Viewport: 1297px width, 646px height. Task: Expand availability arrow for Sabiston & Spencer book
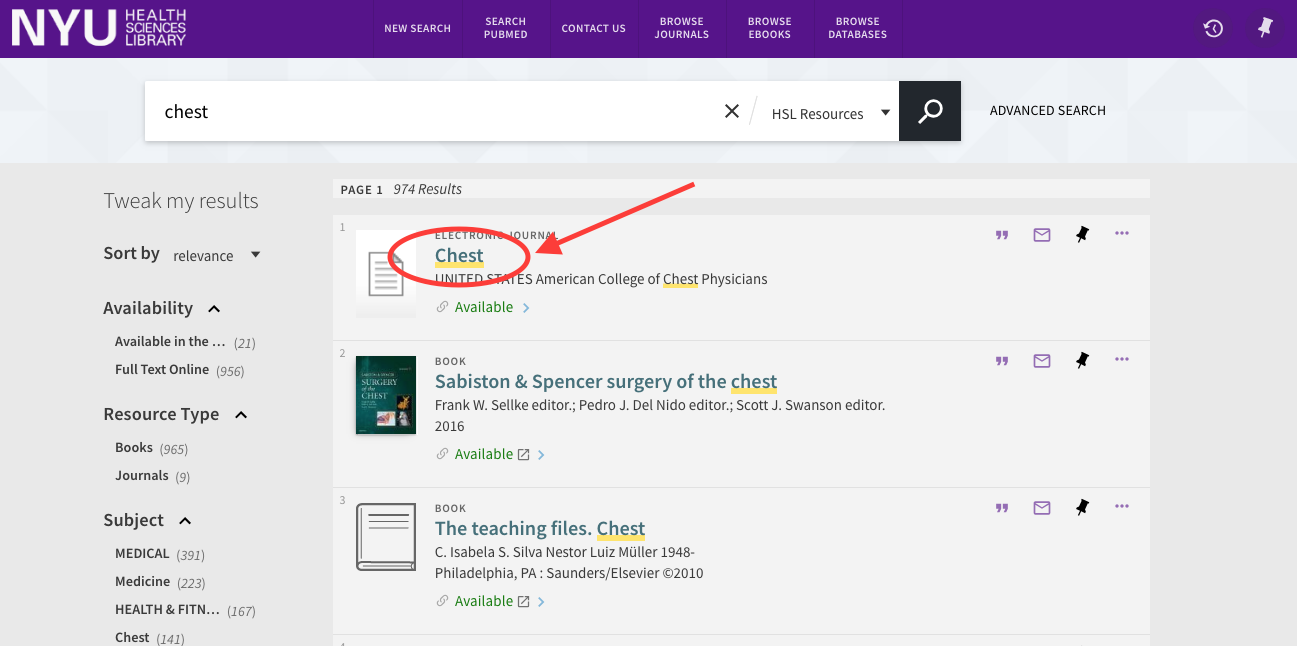tap(541, 455)
